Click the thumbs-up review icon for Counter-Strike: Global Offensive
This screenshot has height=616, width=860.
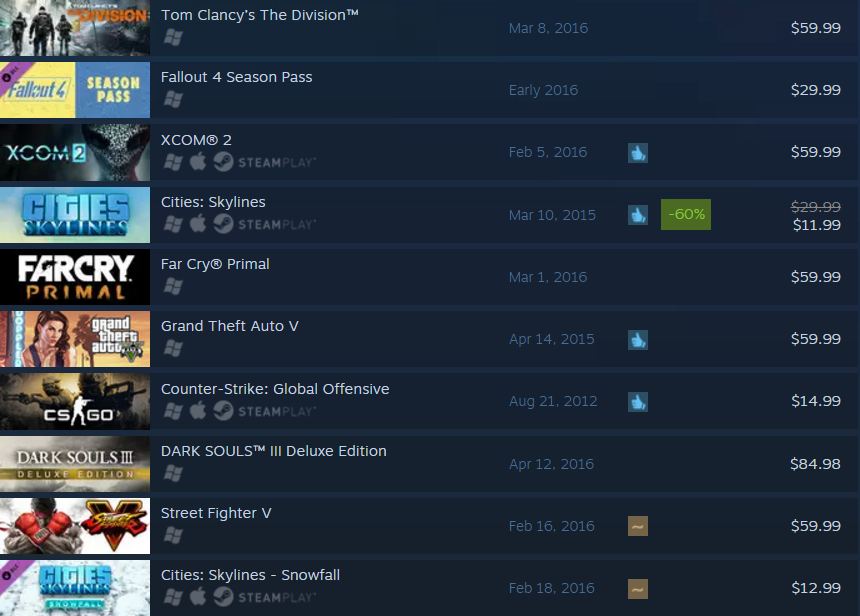[637, 402]
